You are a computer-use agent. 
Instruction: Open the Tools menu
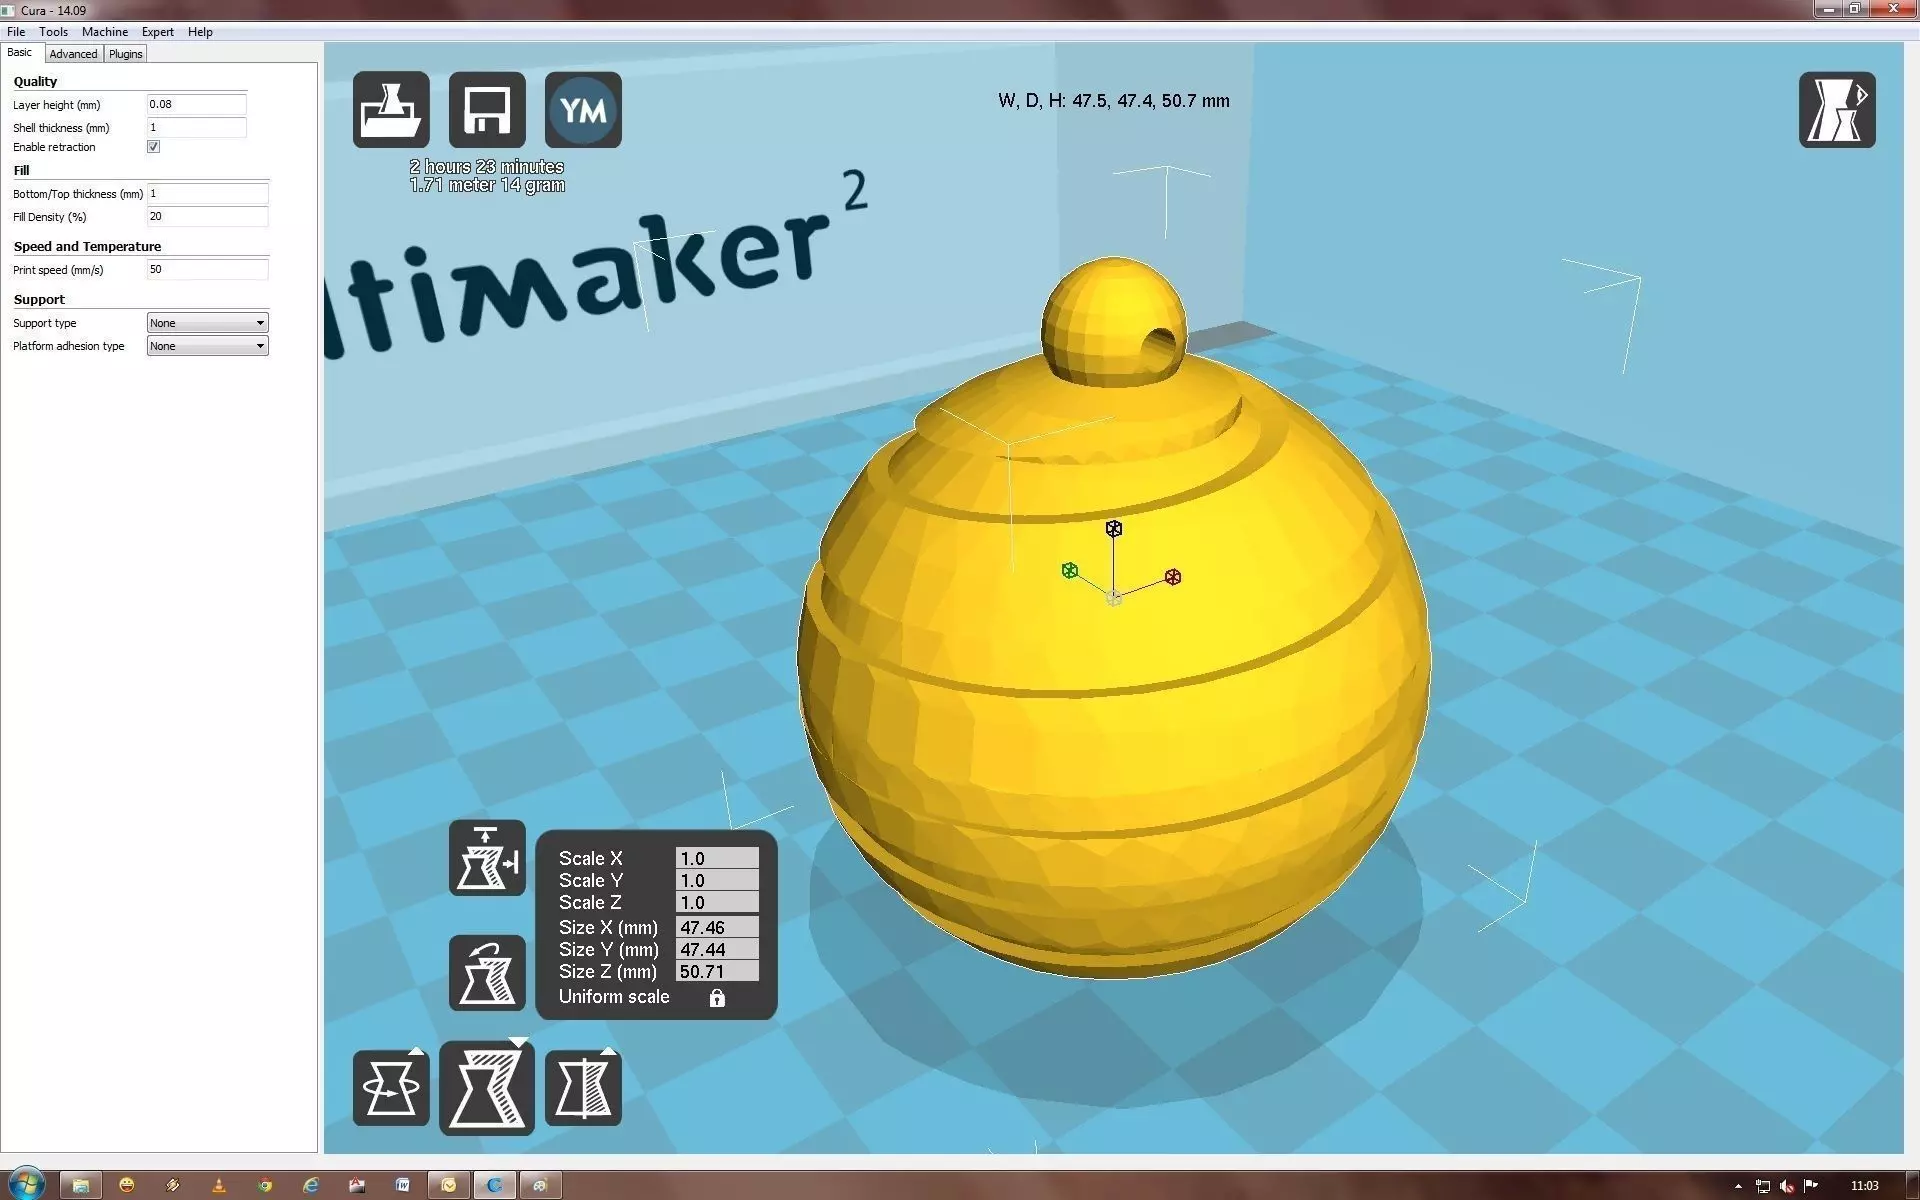coord(53,32)
